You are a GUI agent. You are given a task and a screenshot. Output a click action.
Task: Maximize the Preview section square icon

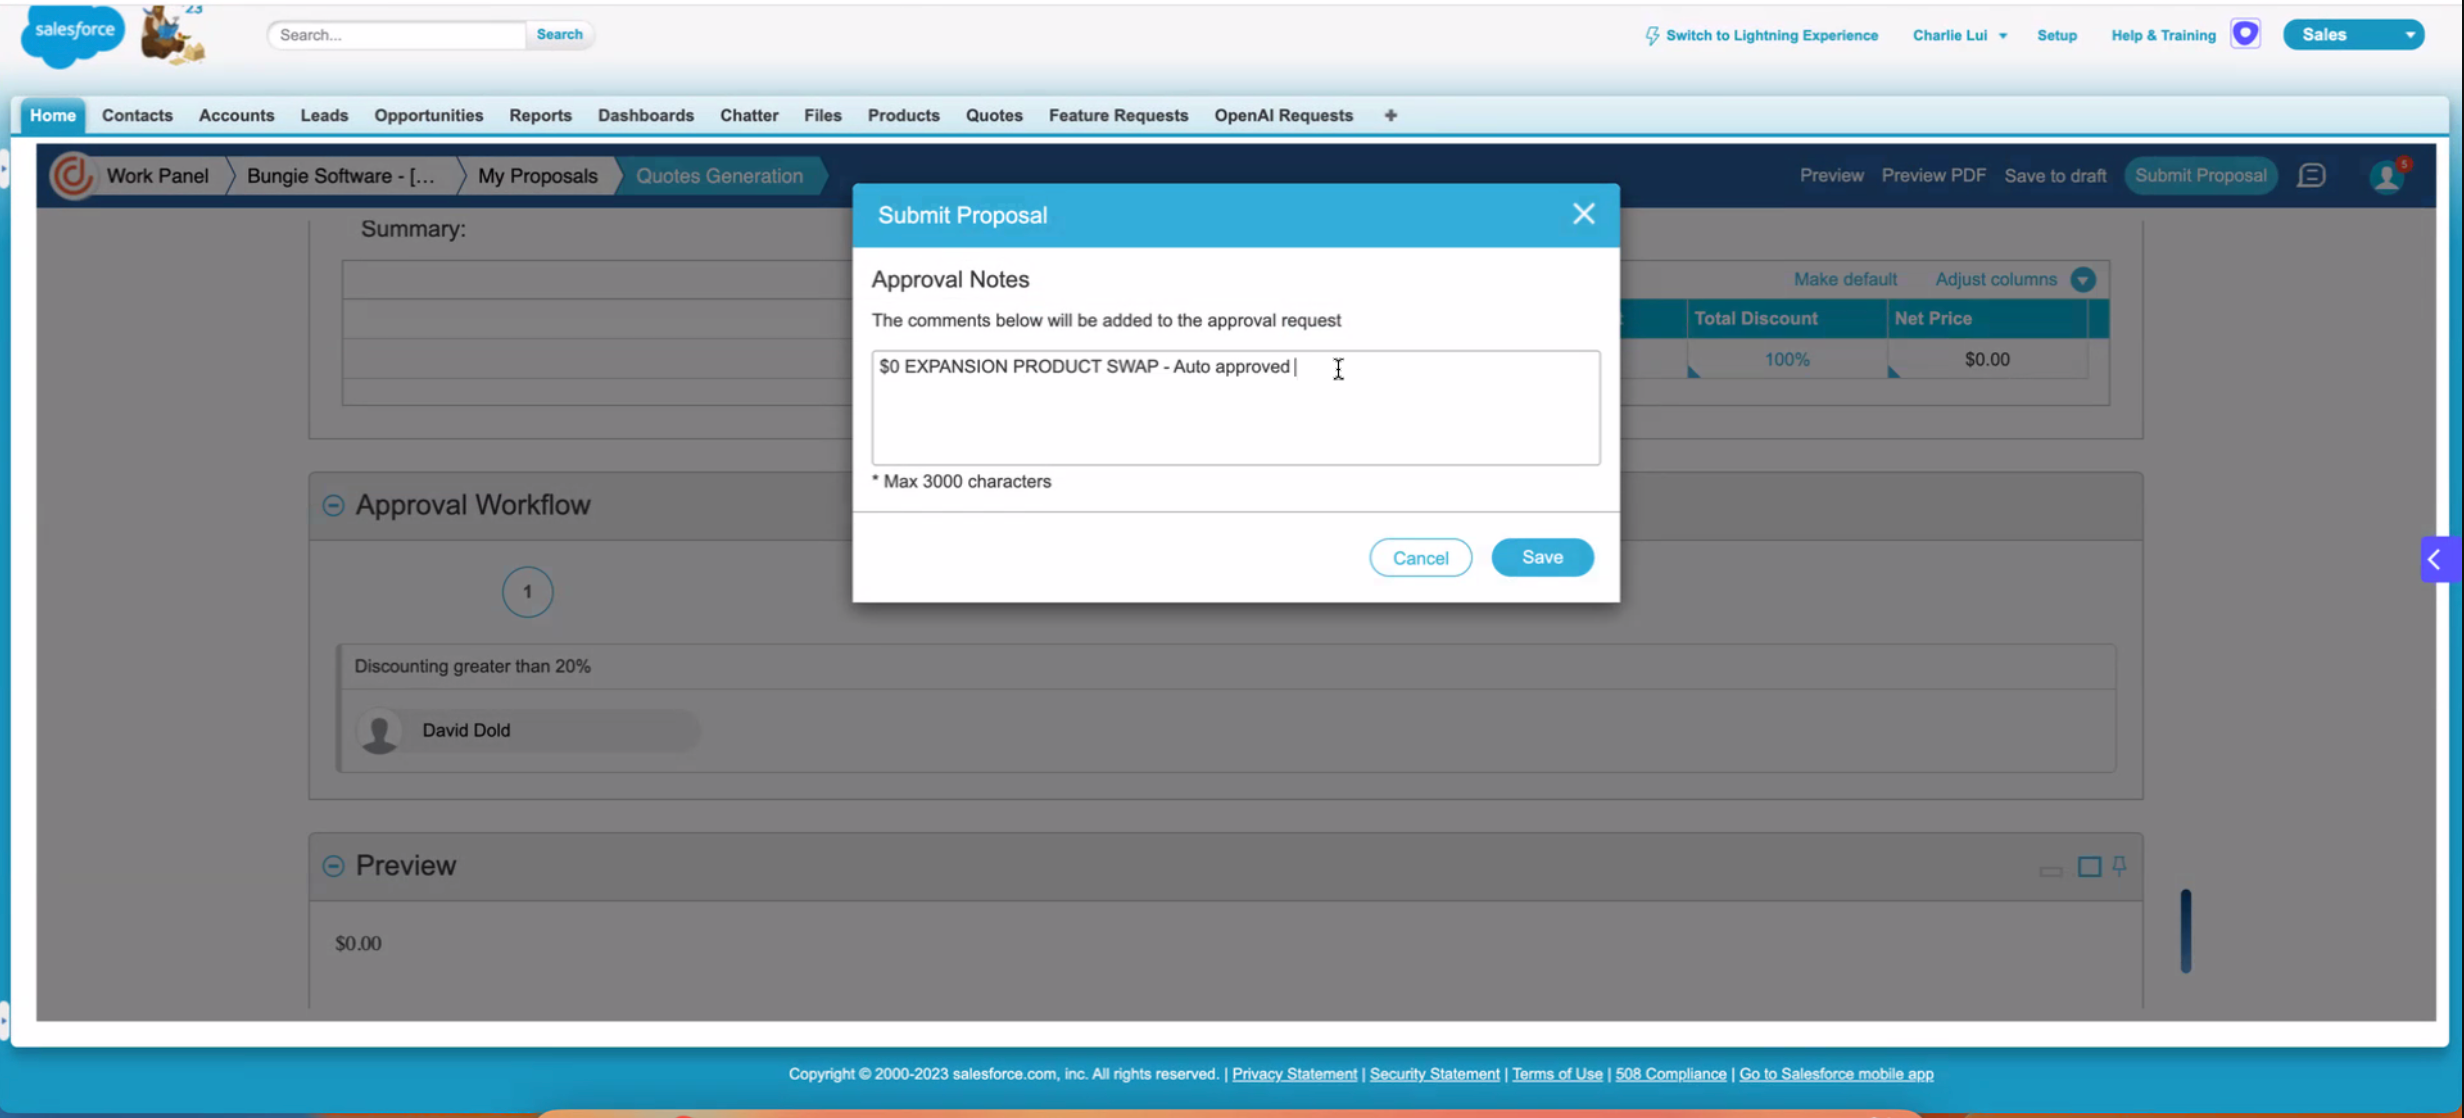pyautogui.click(x=2089, y=867)
